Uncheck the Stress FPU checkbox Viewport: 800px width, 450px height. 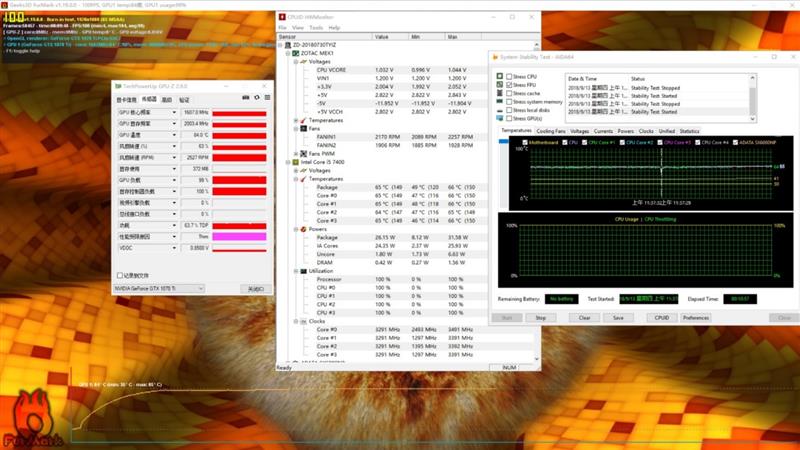[509, 85]
